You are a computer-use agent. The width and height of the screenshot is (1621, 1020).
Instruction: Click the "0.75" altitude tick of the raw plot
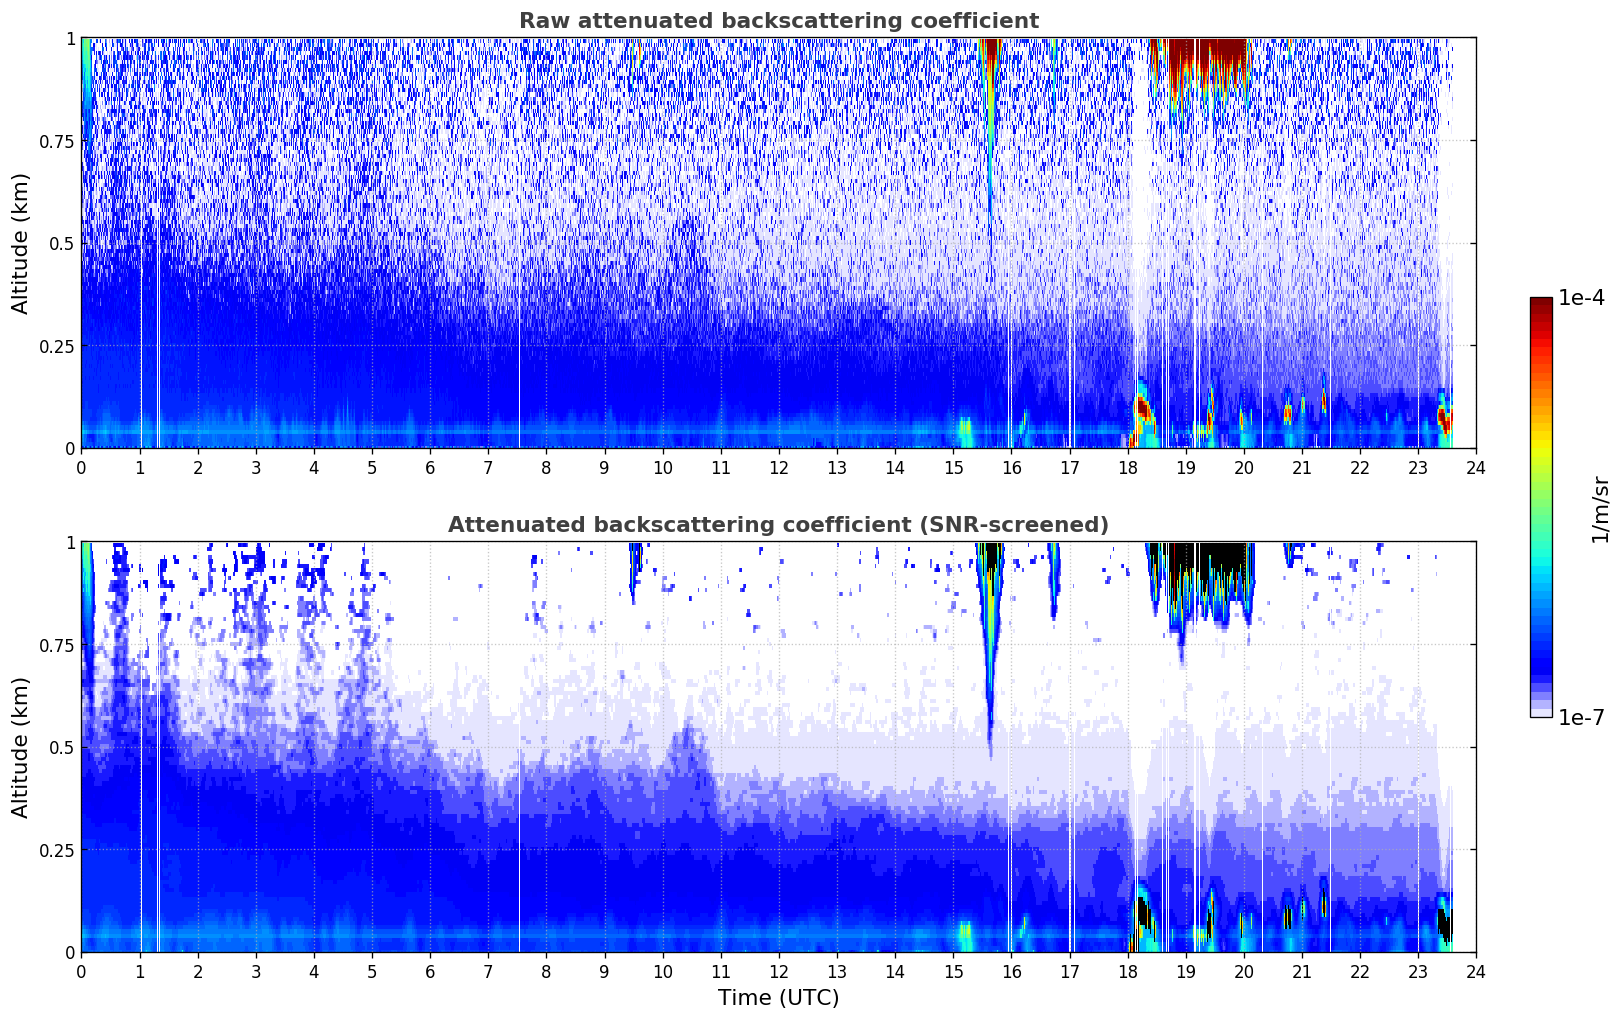click(x=57, y=141)
